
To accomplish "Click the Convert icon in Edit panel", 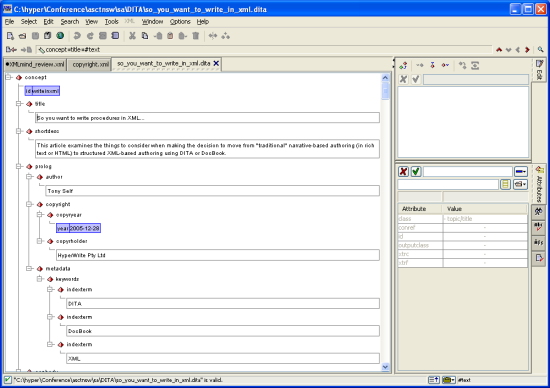I will [x=462, y=65].
